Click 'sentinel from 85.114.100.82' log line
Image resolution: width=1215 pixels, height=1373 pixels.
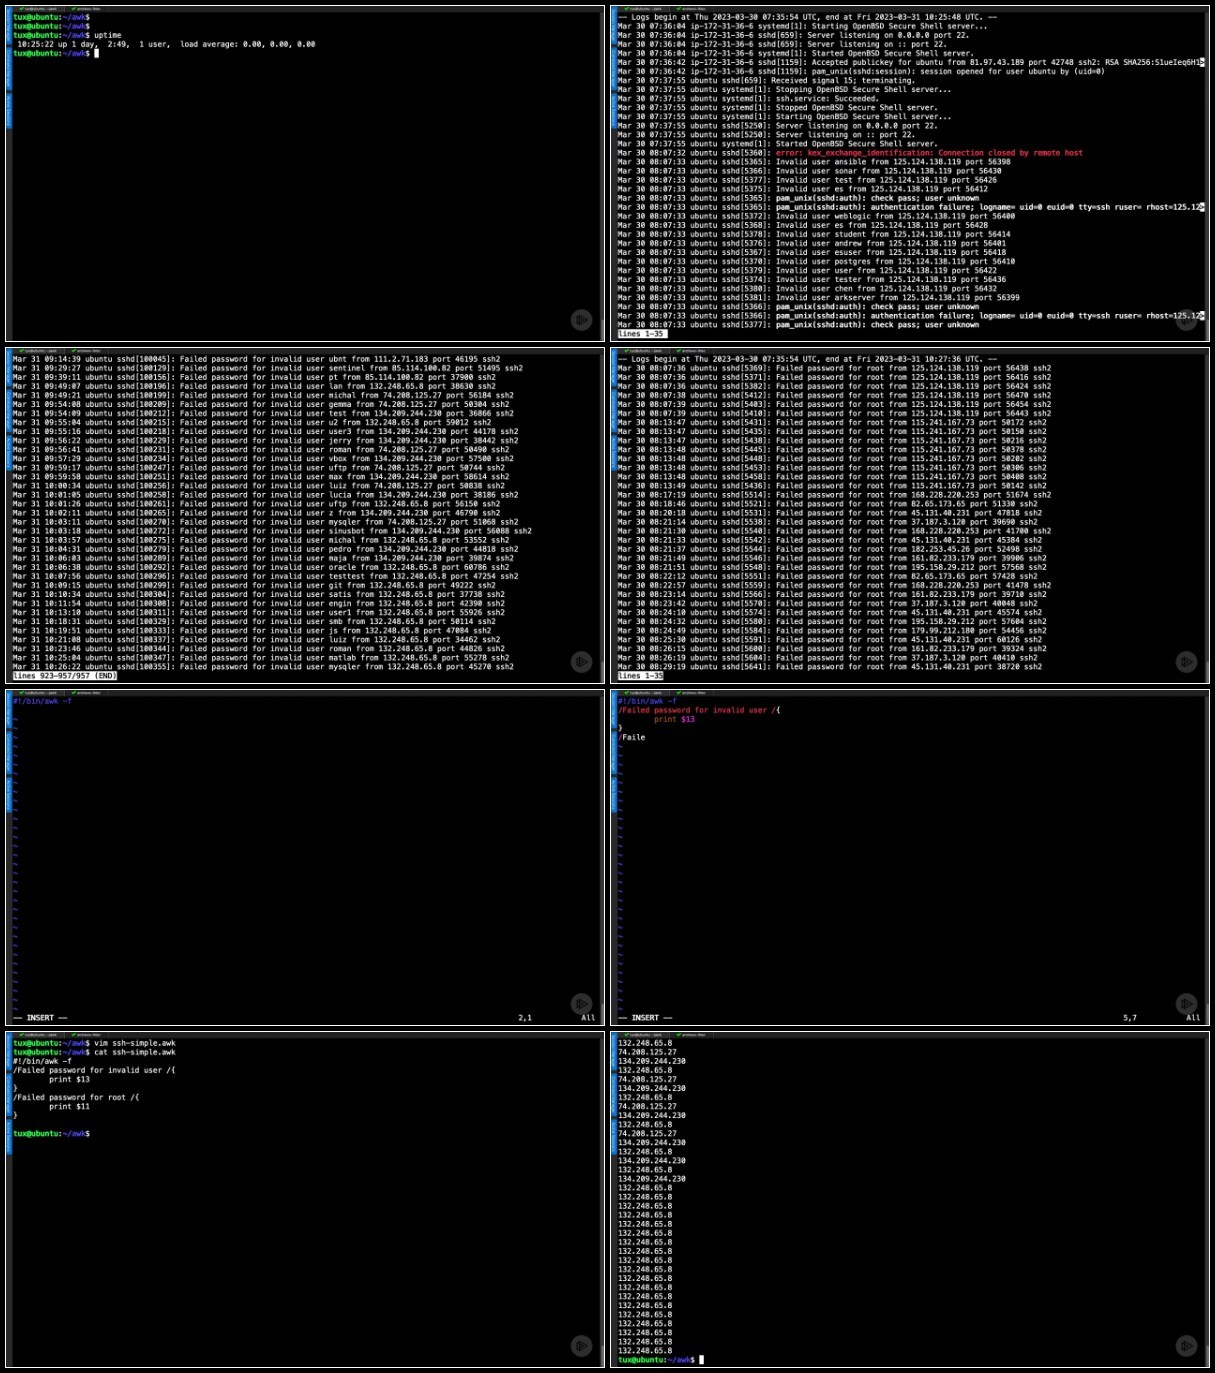pyautogui.click(x=268, y=368)
